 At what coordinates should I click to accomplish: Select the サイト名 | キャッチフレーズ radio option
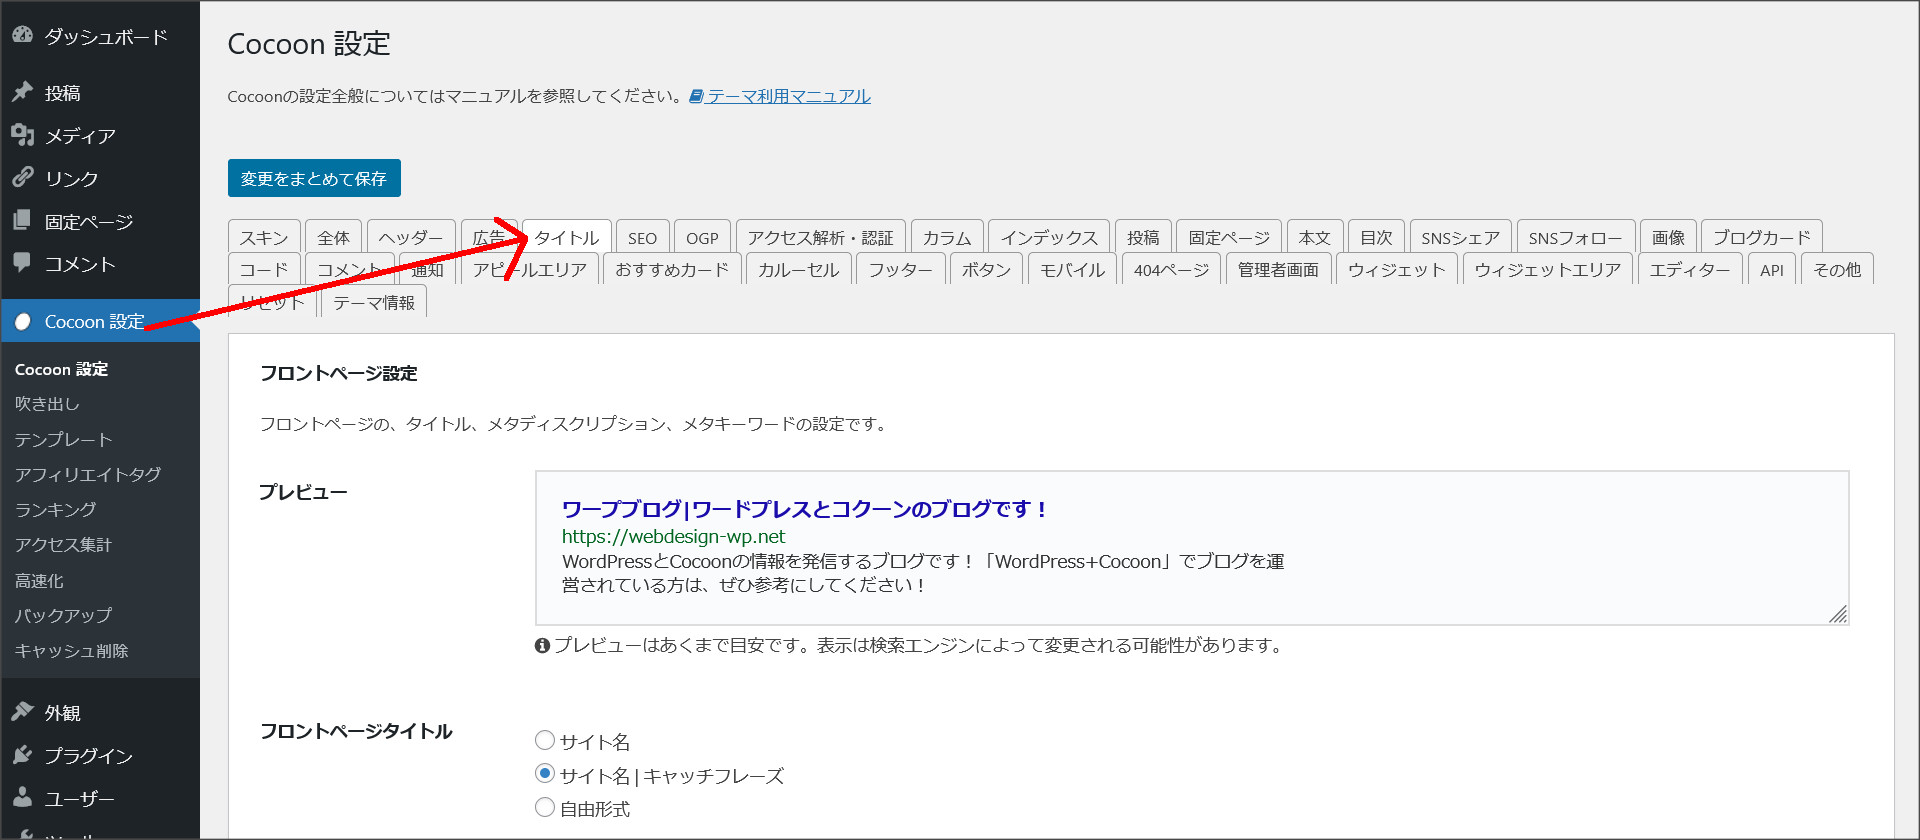545,773
